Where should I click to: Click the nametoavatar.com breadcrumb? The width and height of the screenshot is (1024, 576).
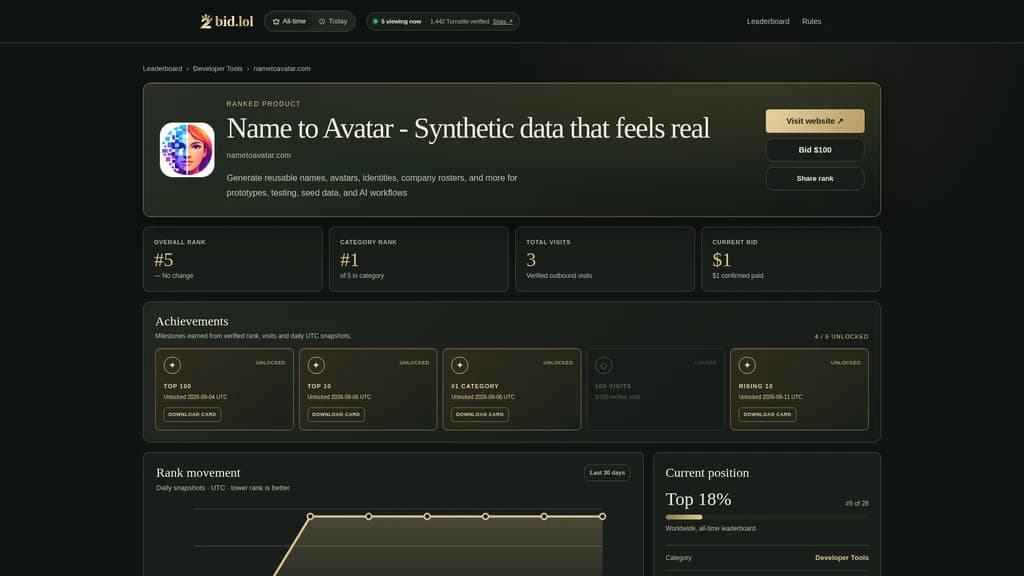[x=282, y=69]
